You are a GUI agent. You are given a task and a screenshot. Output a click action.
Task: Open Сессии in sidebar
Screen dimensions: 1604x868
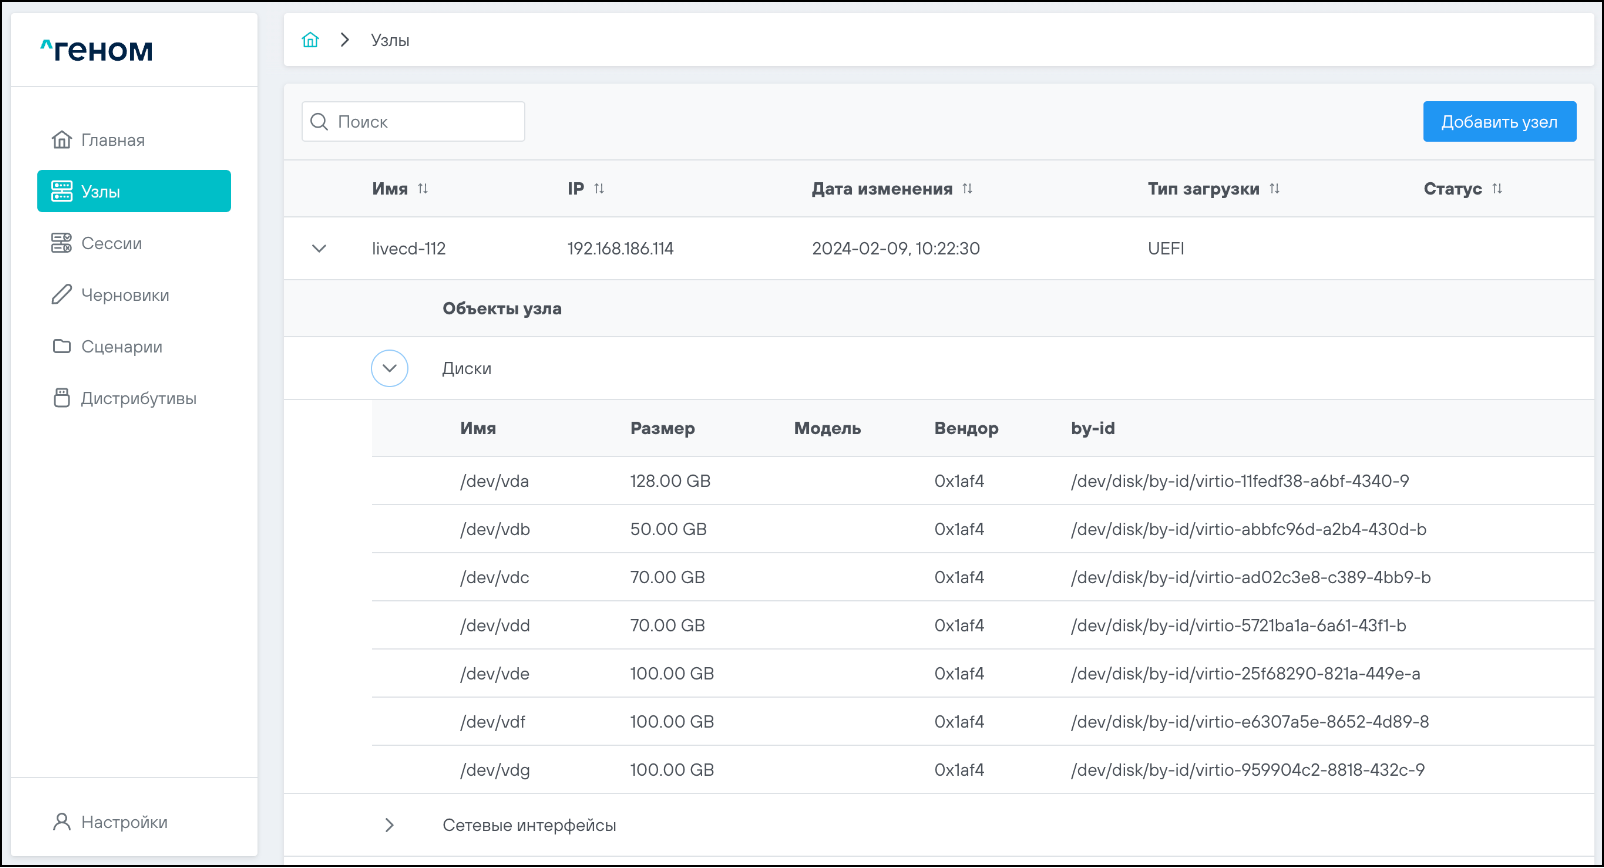coord(111,243)
